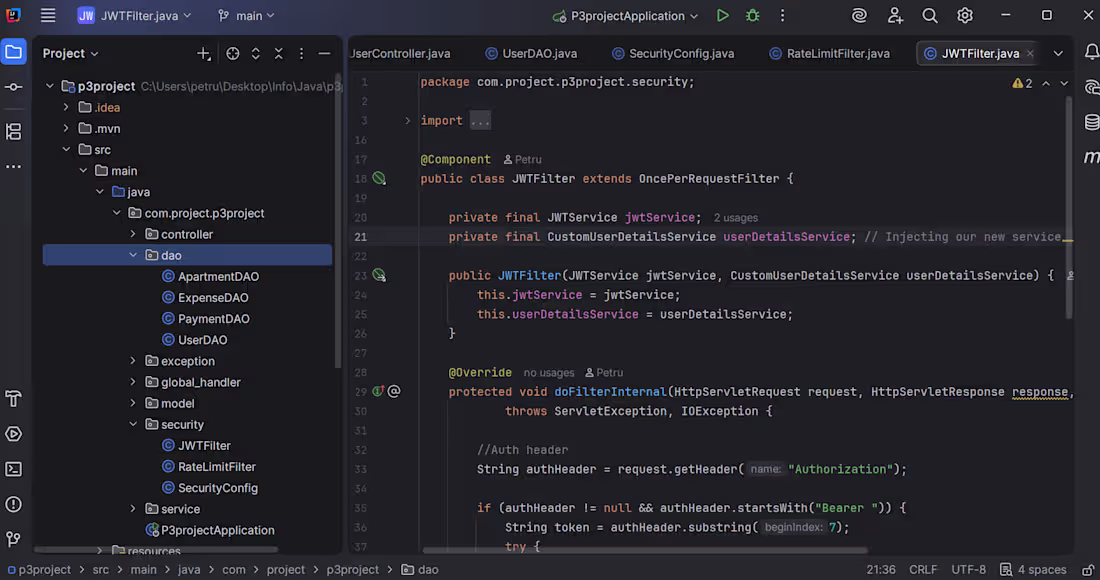Open the Structure tool window icon
1100x580 pixels.
[13, 132]
